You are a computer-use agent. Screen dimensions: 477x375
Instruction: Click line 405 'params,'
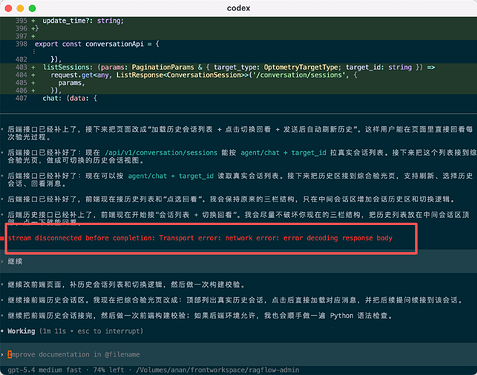[x=72, y=83]
